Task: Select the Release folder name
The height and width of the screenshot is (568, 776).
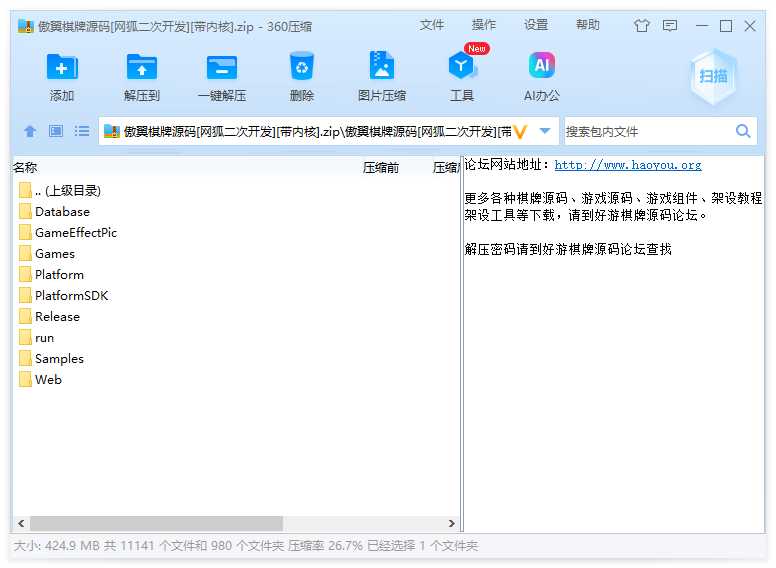Action: coord(57,317)
